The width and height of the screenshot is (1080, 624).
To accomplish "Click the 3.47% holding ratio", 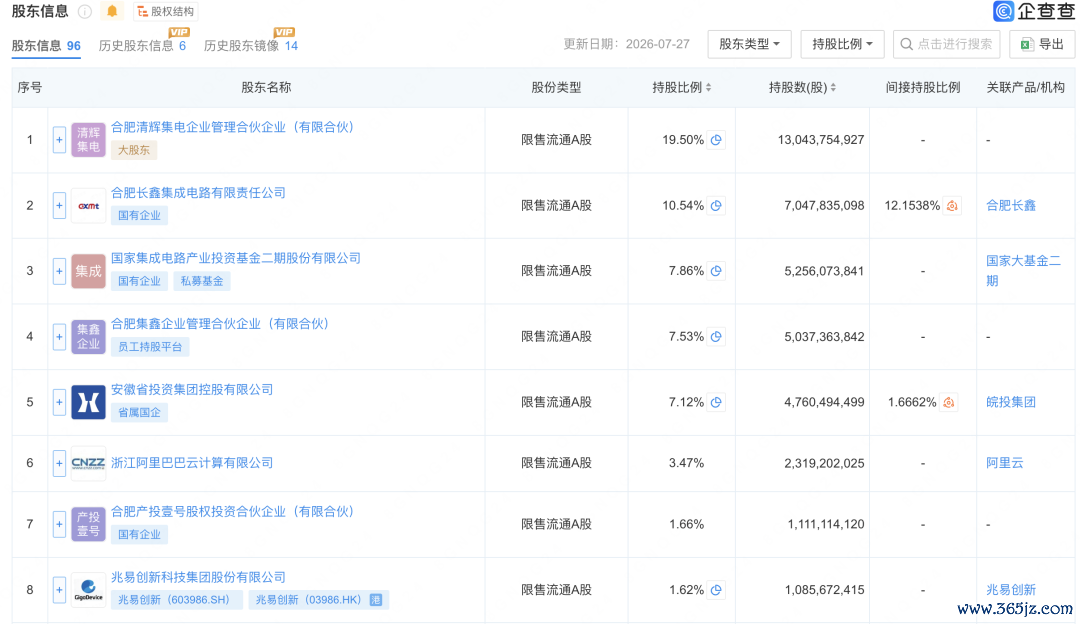I will tap(686, 463).
